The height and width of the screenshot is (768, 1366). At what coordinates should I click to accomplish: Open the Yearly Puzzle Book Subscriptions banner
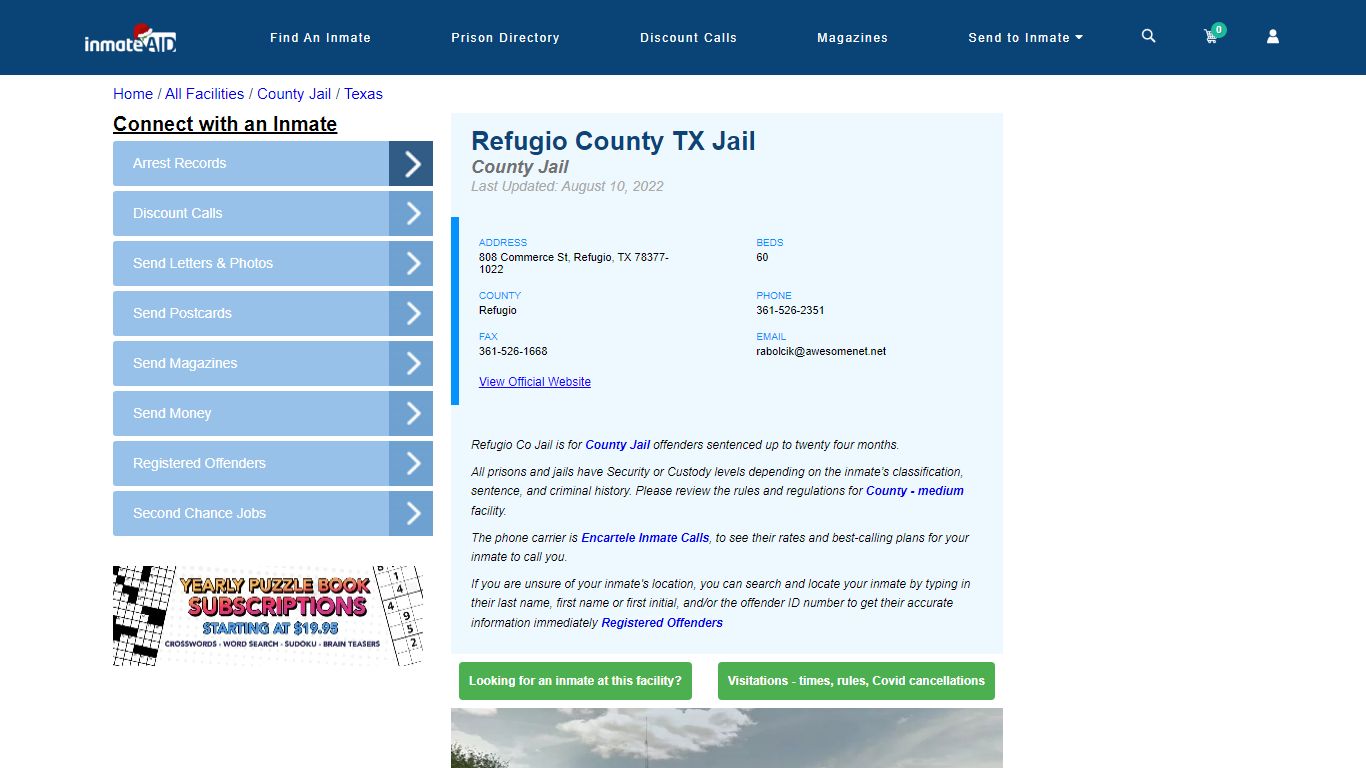pyautogui.click(x=268, y=616)
